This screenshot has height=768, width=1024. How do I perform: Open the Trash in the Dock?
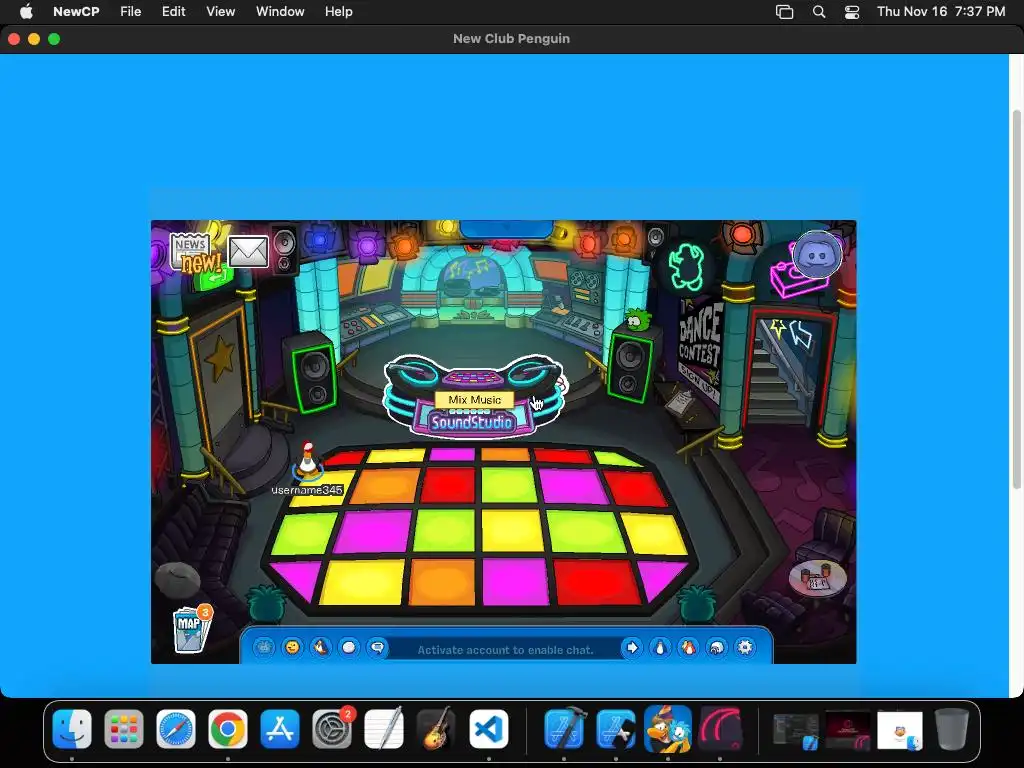tap(952, 729)
